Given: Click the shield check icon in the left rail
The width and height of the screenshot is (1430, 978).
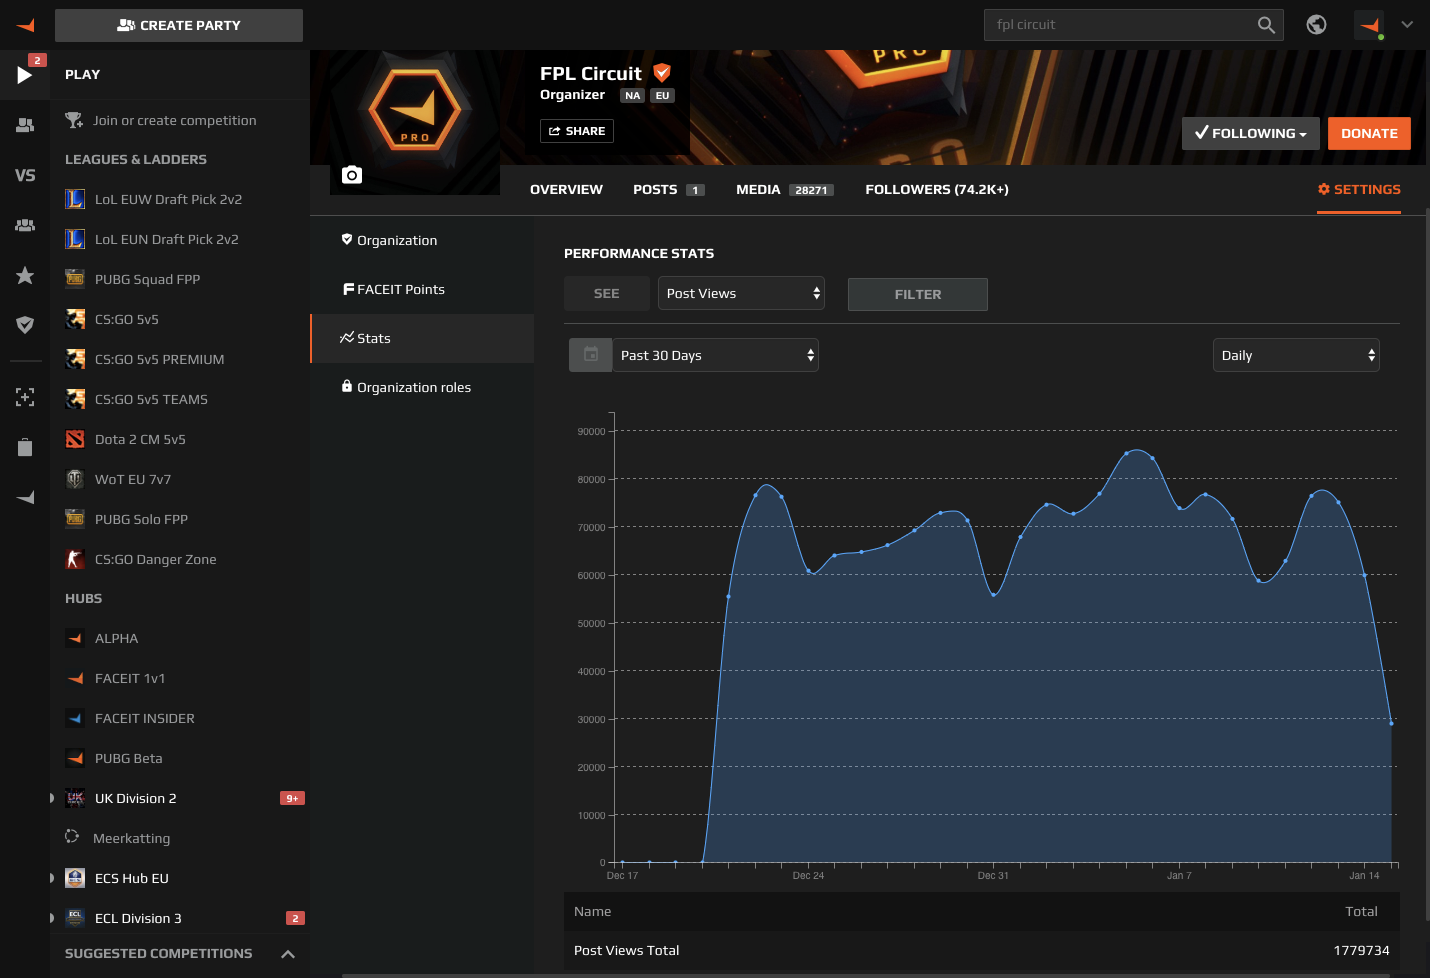Looking at the screenshot, I should click(x=25, y=324).
